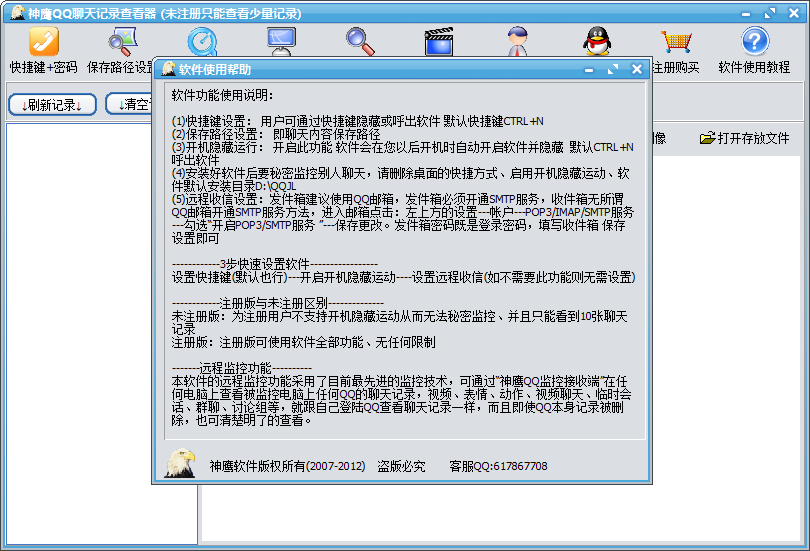Image resolution: width=810 pixels, height=551 pixels.
Task: Open 软件使用教程 question mark icon
Action: pos(755,41)
